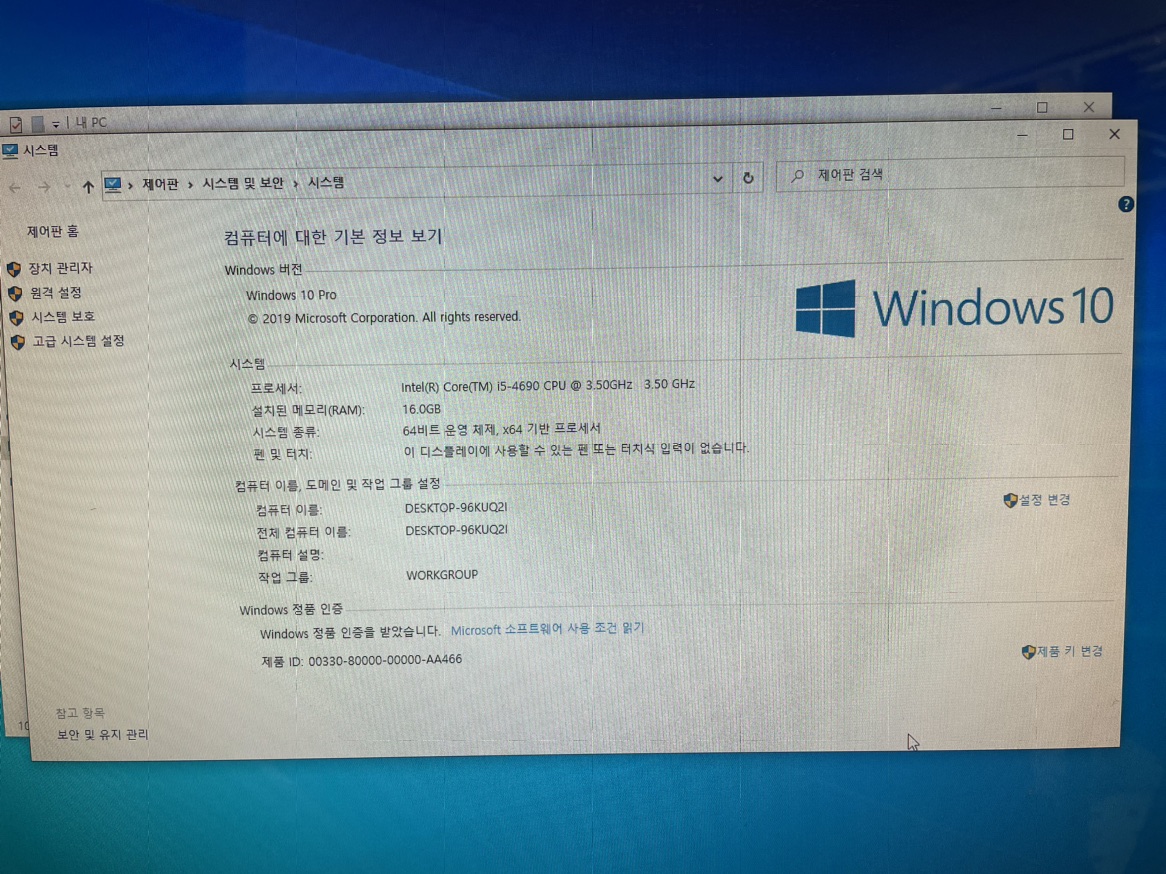Image resolution: width=1166 pixels, height=874 pixels.
Task: Open 시스템 보호 from sidebar
Action: (63, 317)
